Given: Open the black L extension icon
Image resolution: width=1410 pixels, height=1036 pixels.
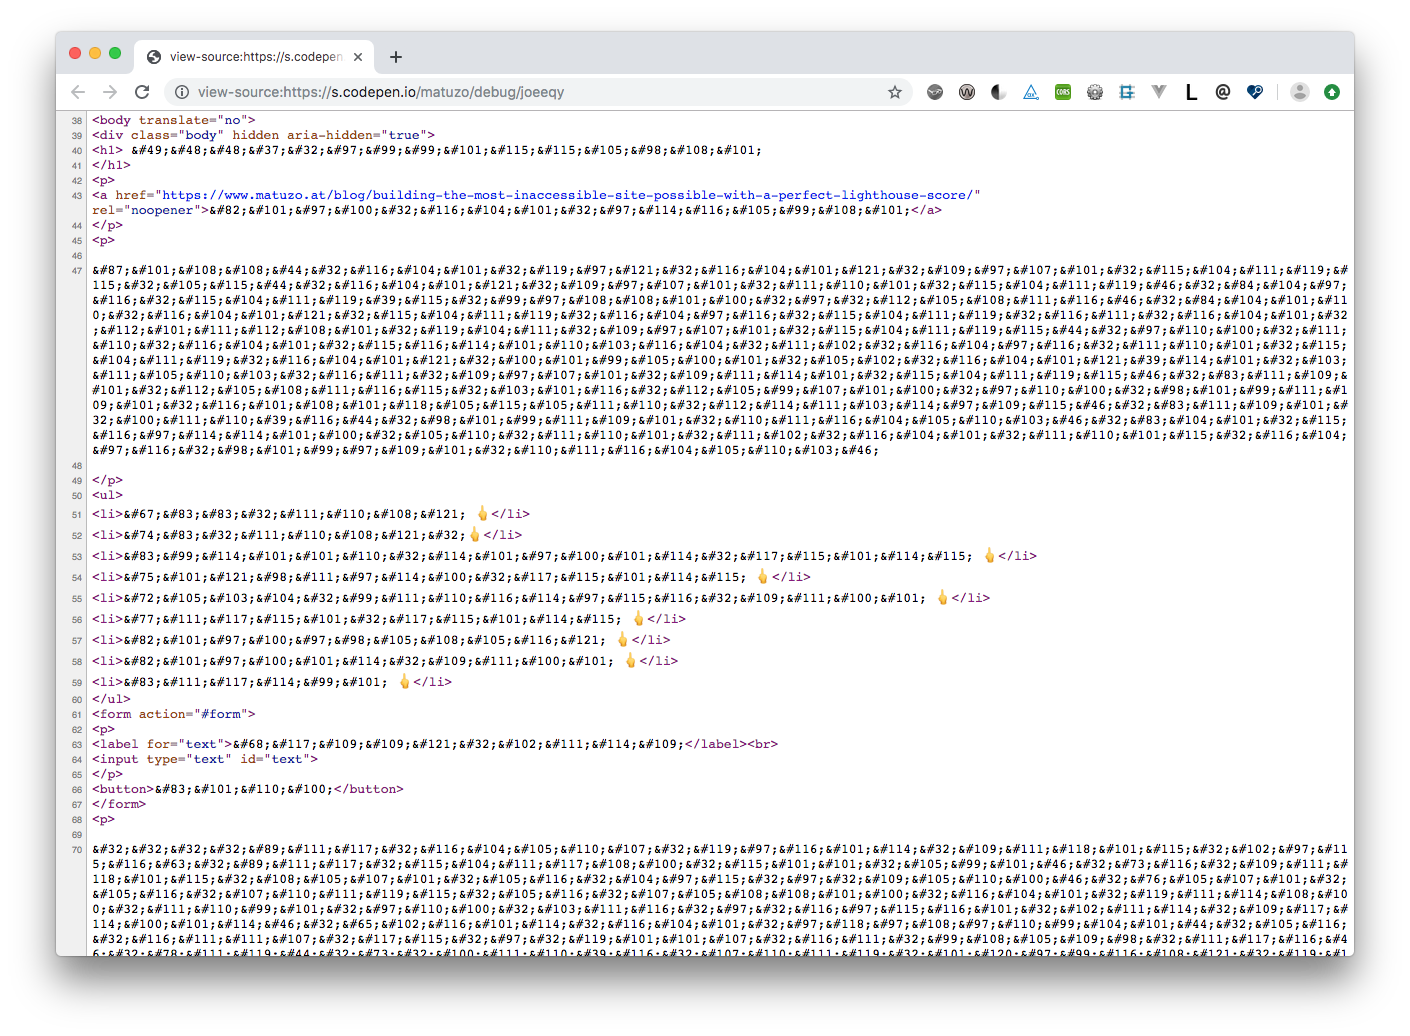Looking at the screenshot, I should [1191, 92].
